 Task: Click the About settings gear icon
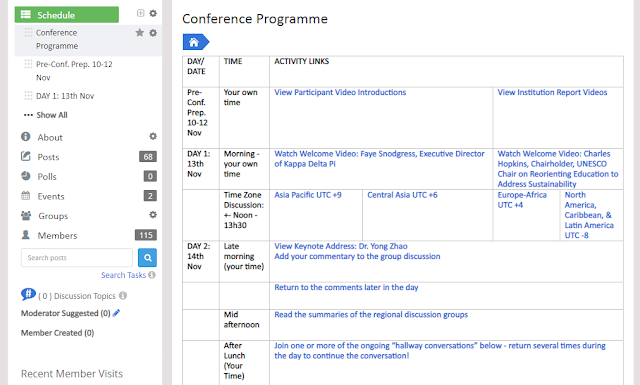pos(153,136)
